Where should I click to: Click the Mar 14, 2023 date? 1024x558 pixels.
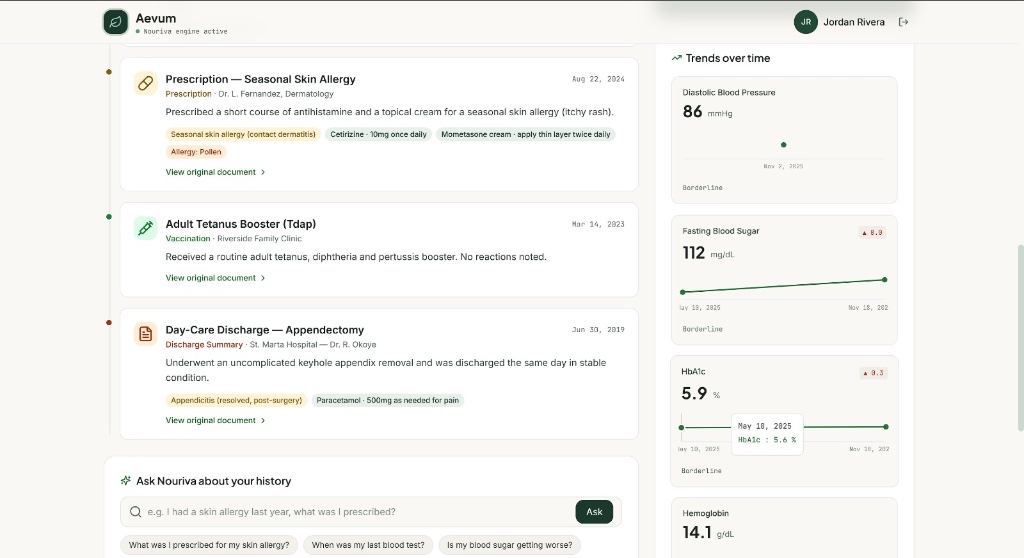tap(598, 224)
